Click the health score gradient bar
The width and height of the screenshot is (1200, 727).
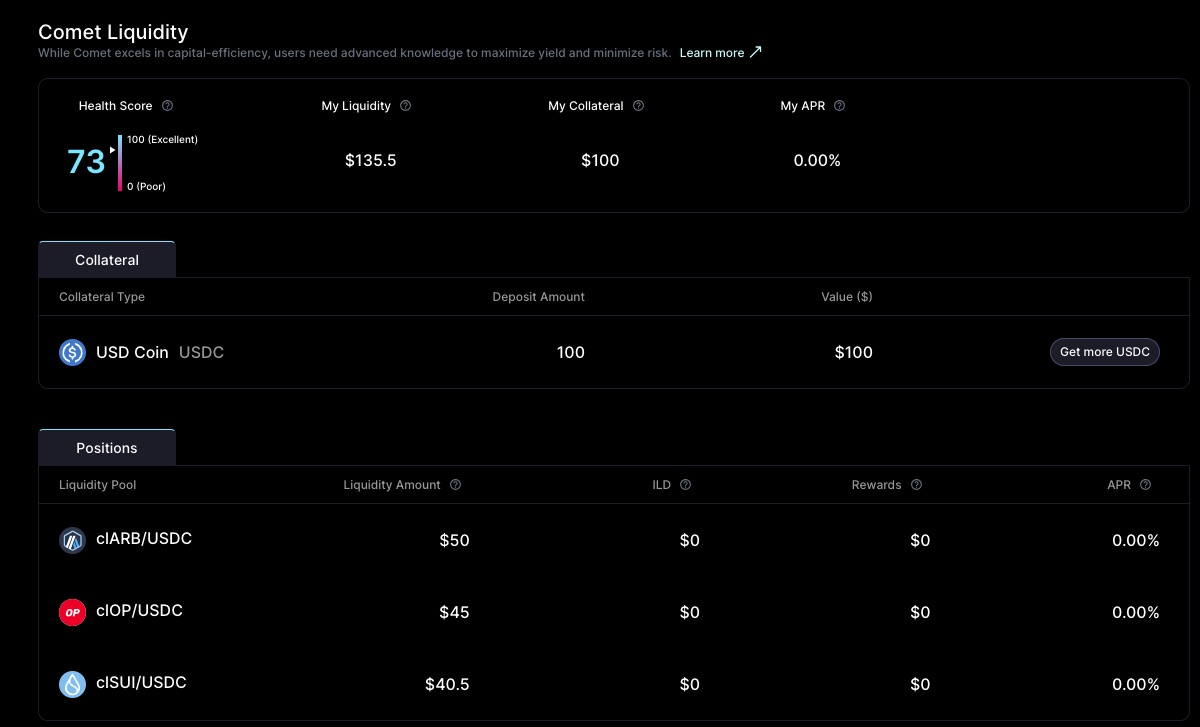120,162
